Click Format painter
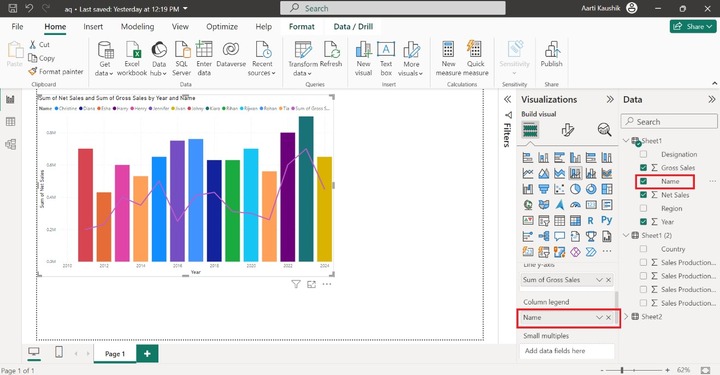The width and height of the screenshot is (720, 375). (56, 72)
